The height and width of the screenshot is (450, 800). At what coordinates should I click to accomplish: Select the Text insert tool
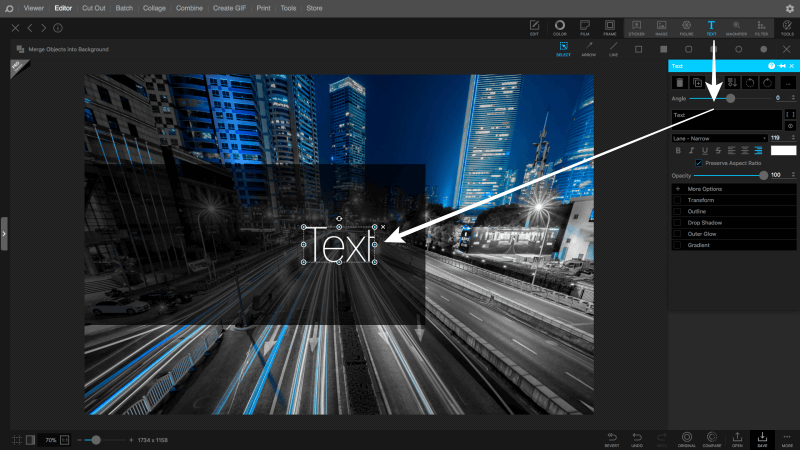[711, 28]
